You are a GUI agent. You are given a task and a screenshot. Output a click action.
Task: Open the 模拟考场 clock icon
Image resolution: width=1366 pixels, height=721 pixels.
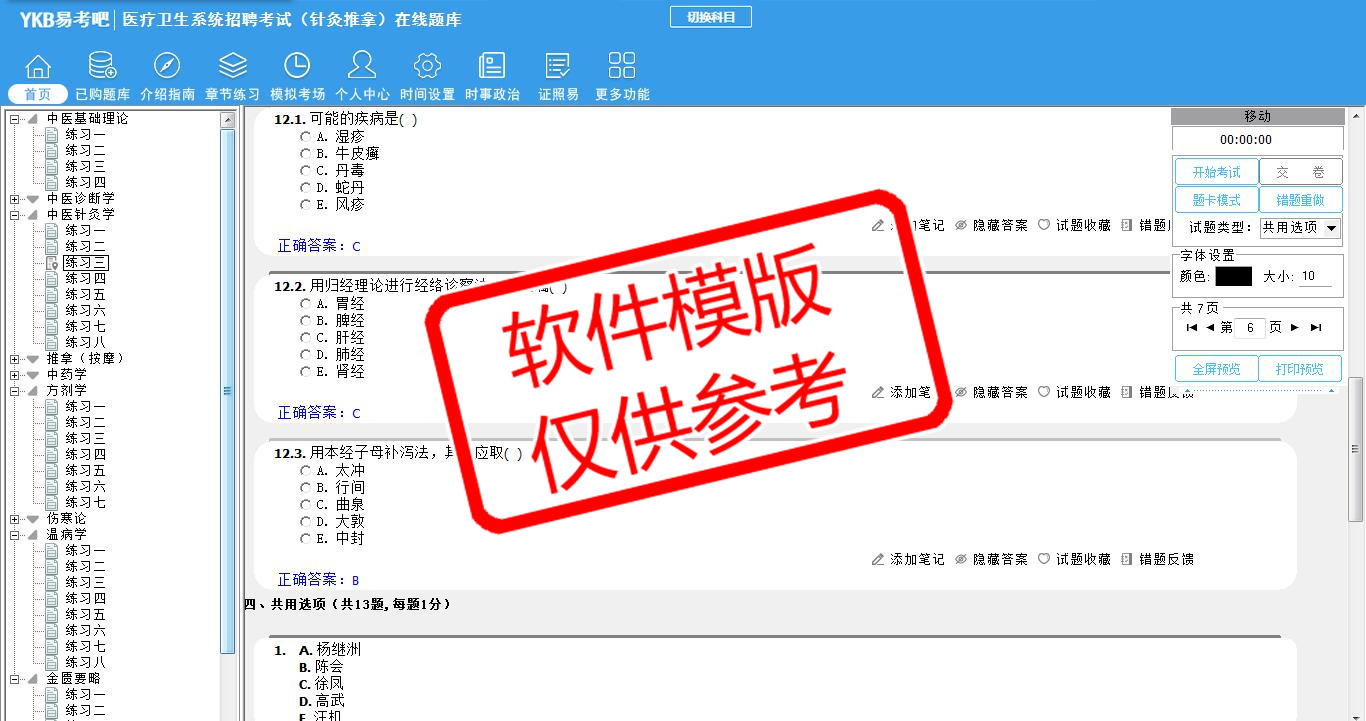coord(297,67)
